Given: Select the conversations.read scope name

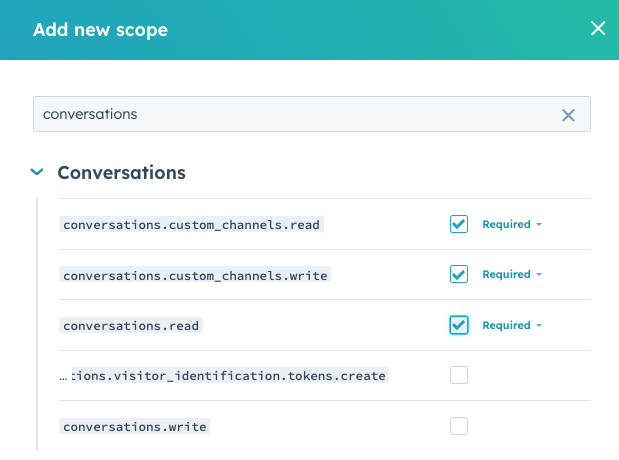Looking at the screenshot, I should [x=131, y=325].
